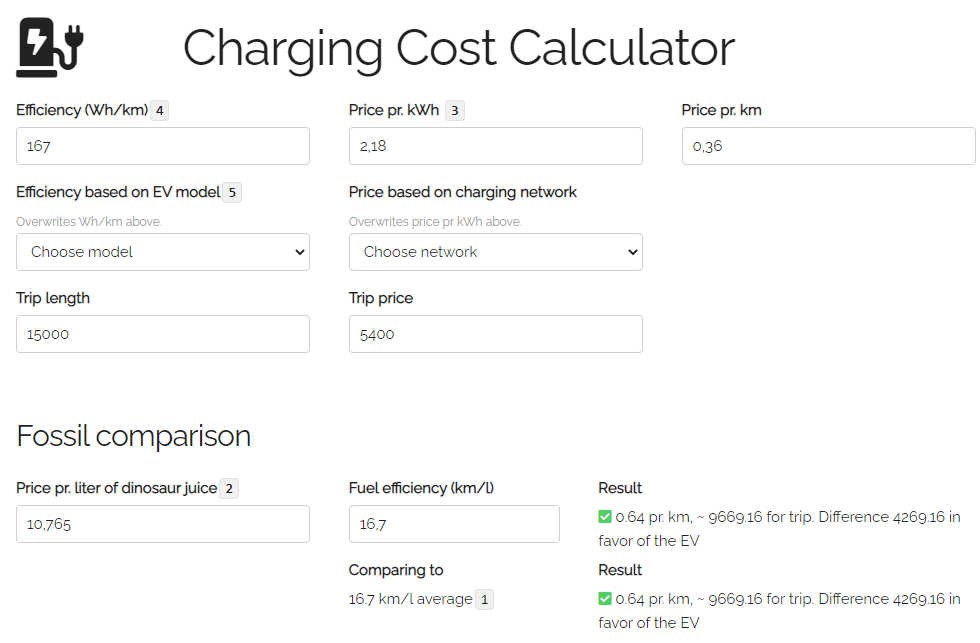Click the badge 3 beside Price pr. kWh

tap(455, 110)
